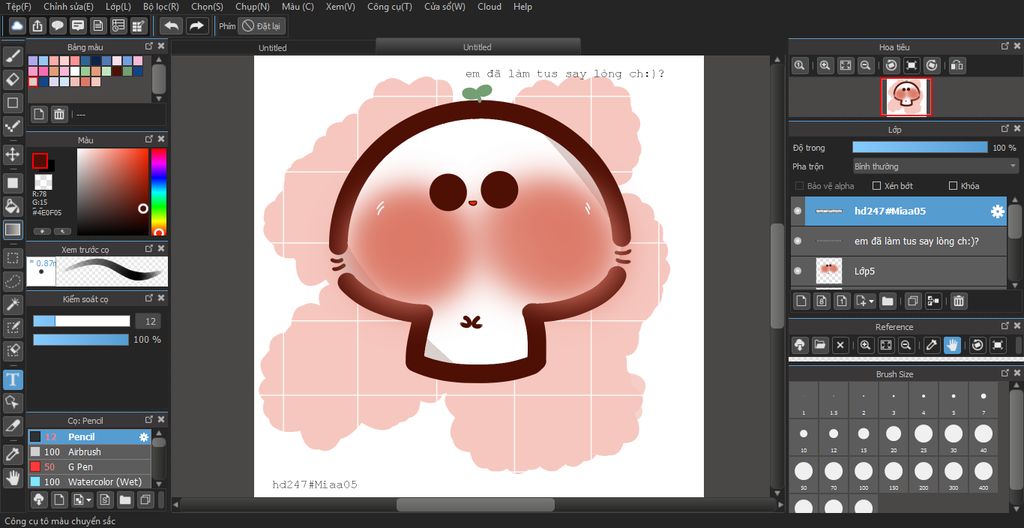The height and width of the screenshot is (528, 1024).
Task: Delete layer using trash icon in Layer panel
Action: pyautogui.click(x=958, y=301)
